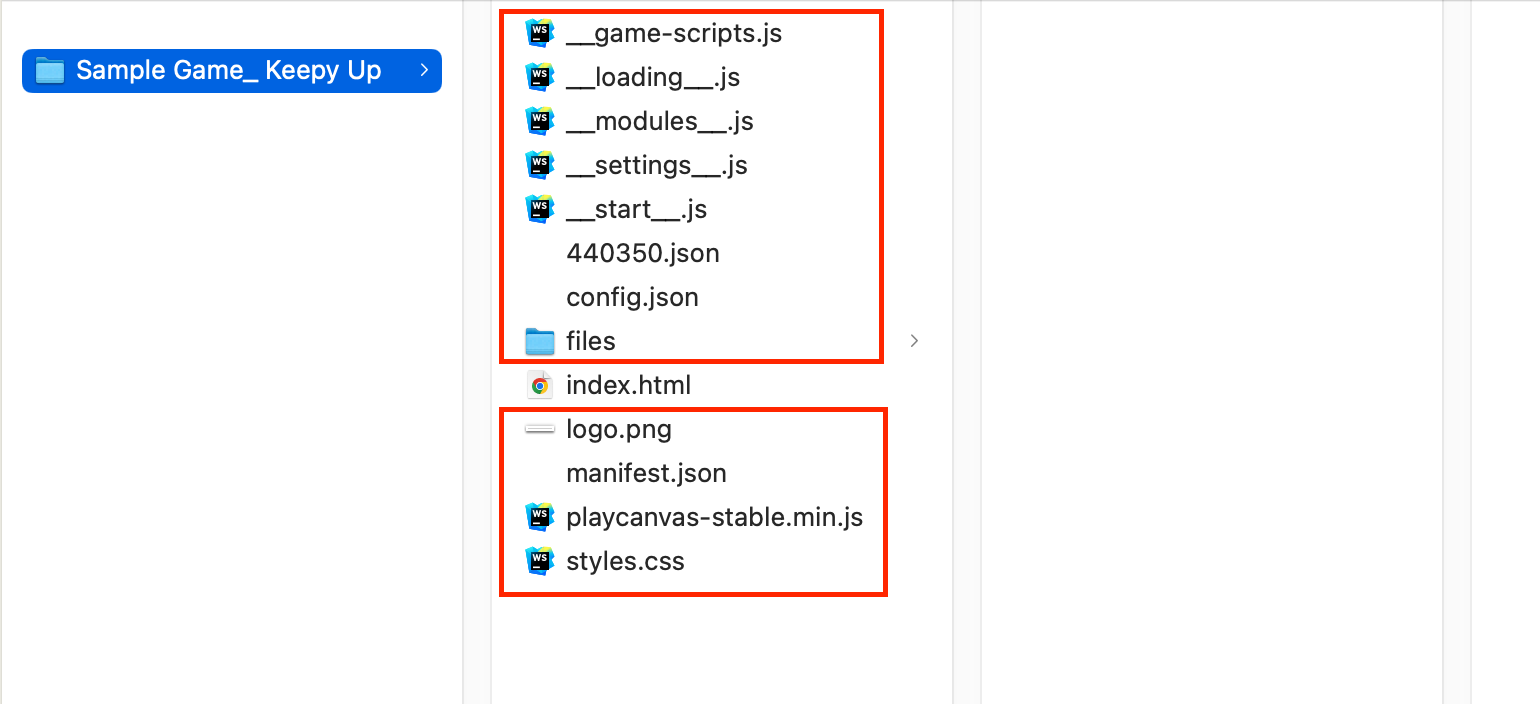This screenshot has height=704, width=1540.
Task: Click the blue folder icon of files
Action: pos(540,341)
